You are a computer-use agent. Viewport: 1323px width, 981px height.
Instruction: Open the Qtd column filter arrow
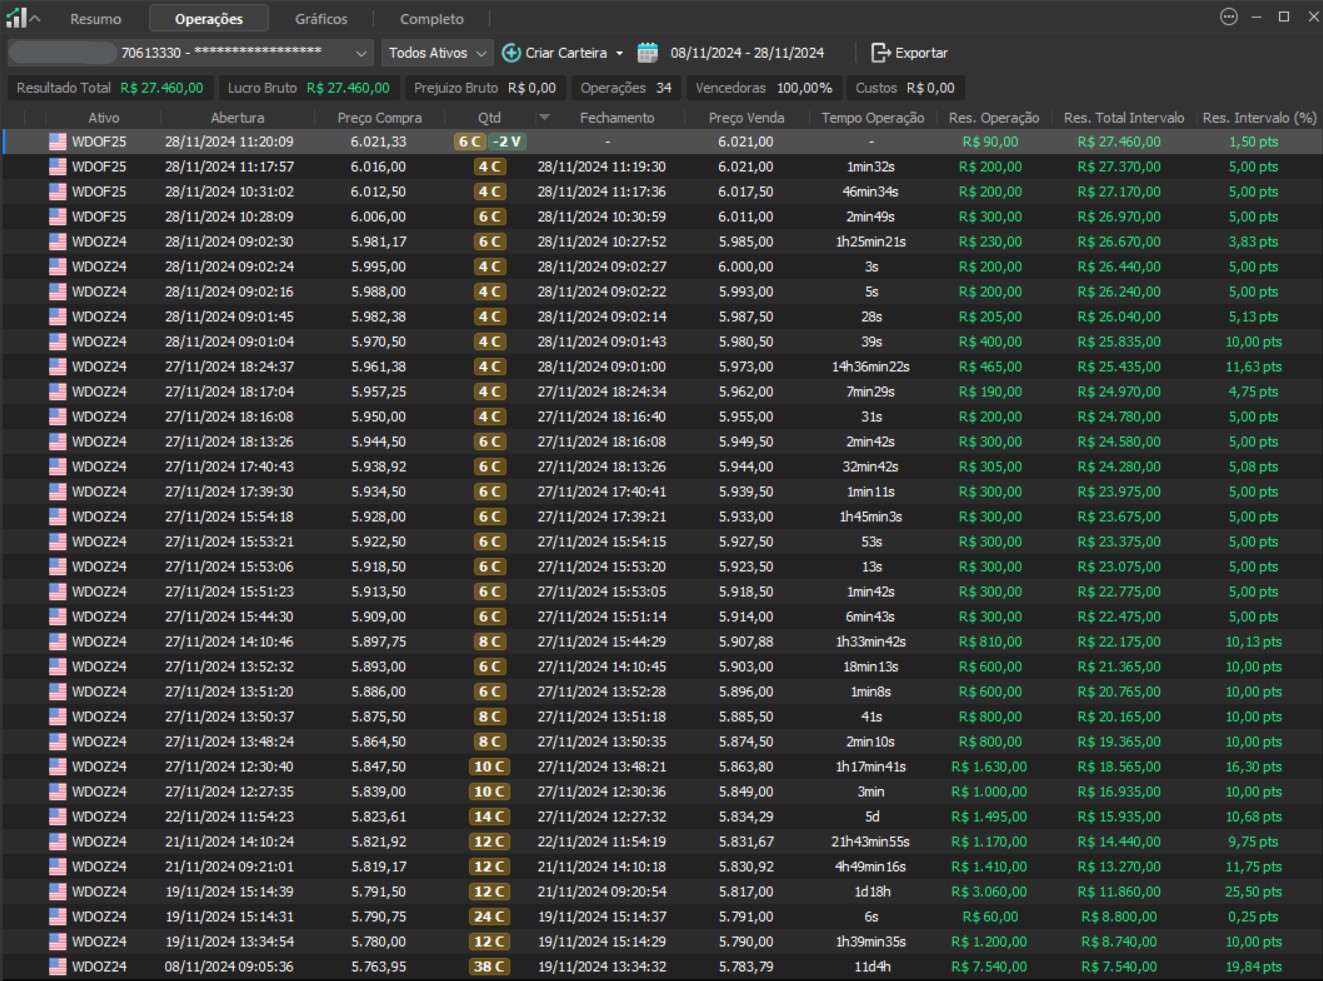click(544, 118)
